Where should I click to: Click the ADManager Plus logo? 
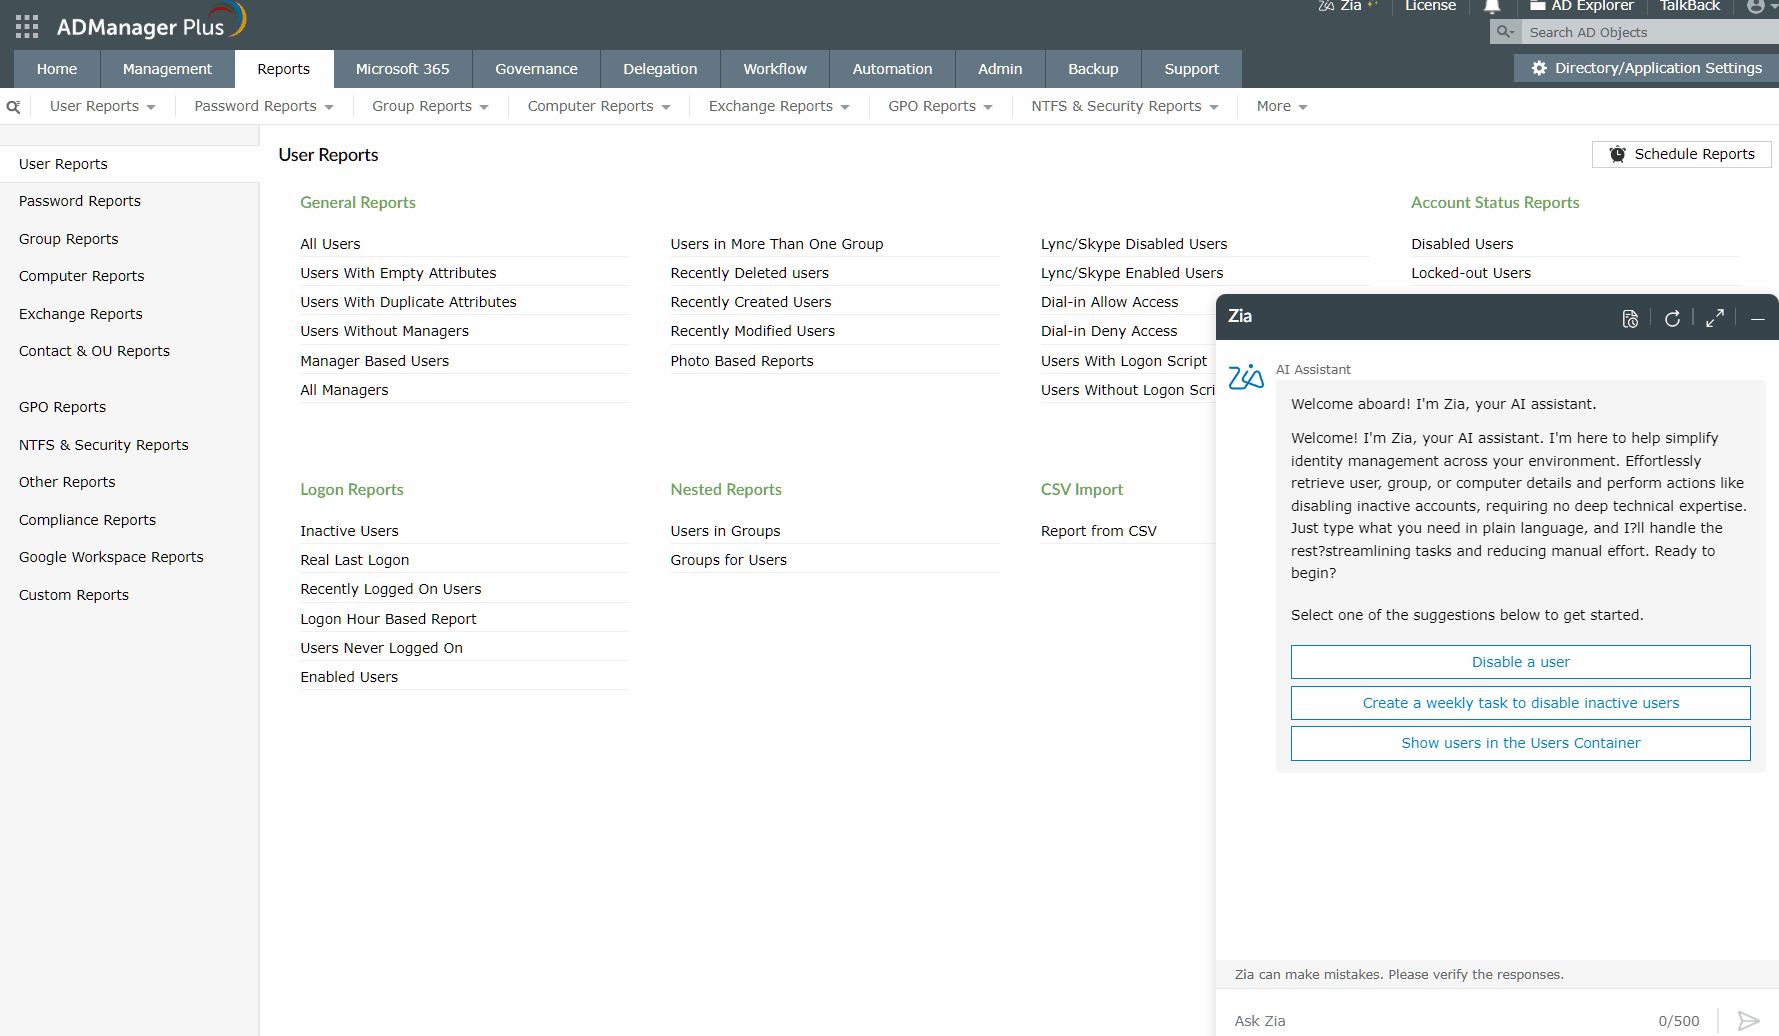coord(151,22)
